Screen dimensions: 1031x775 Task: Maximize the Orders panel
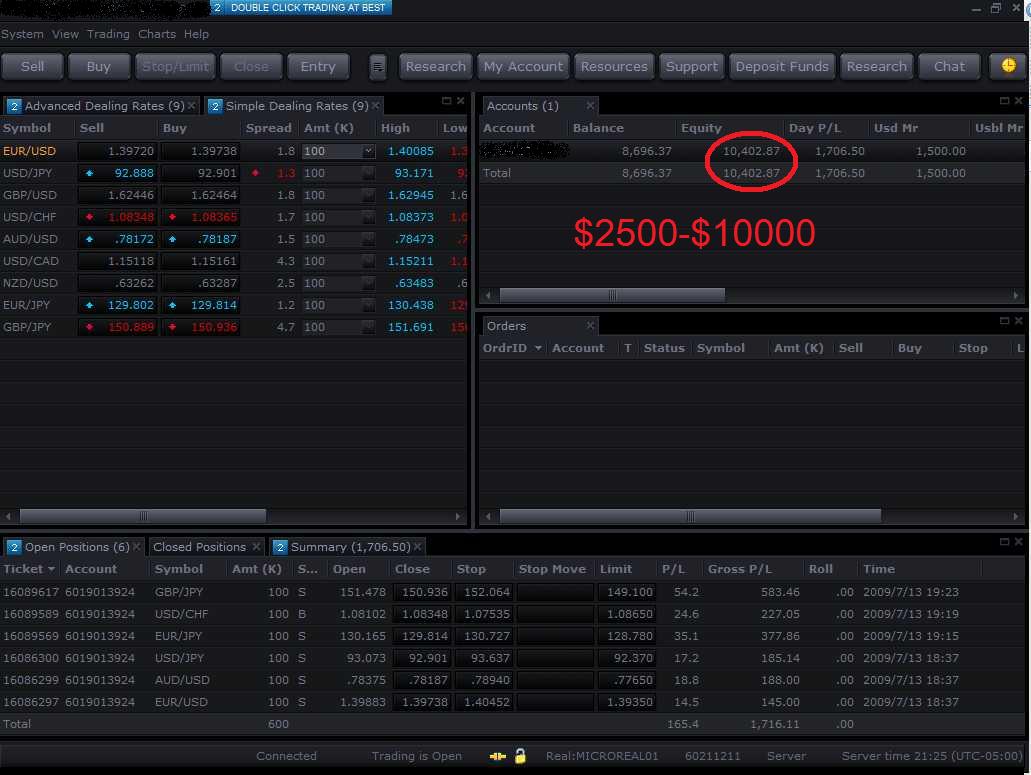(x=1004, y=321)
